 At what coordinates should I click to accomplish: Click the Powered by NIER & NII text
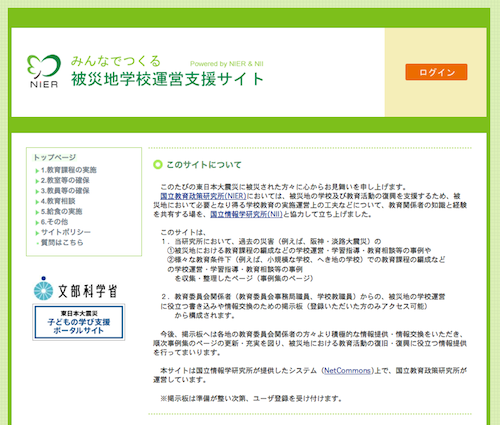(227, 64)
